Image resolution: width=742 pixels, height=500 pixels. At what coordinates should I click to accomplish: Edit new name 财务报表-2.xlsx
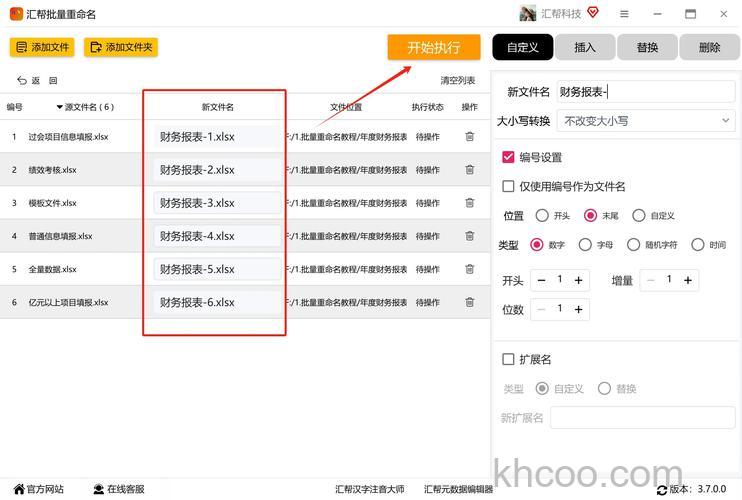click(x=218, y=170)
